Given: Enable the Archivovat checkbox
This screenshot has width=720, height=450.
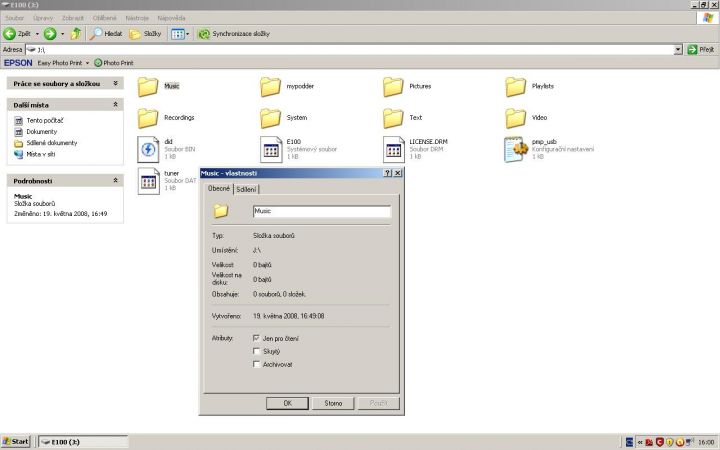Looking at the screenshot, I should coord(256,364).
